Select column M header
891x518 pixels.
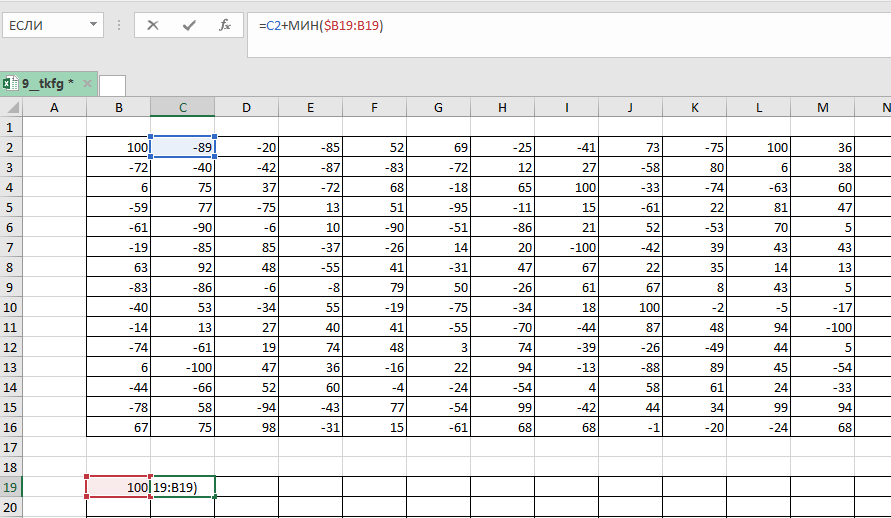click(x=822, y=107)
